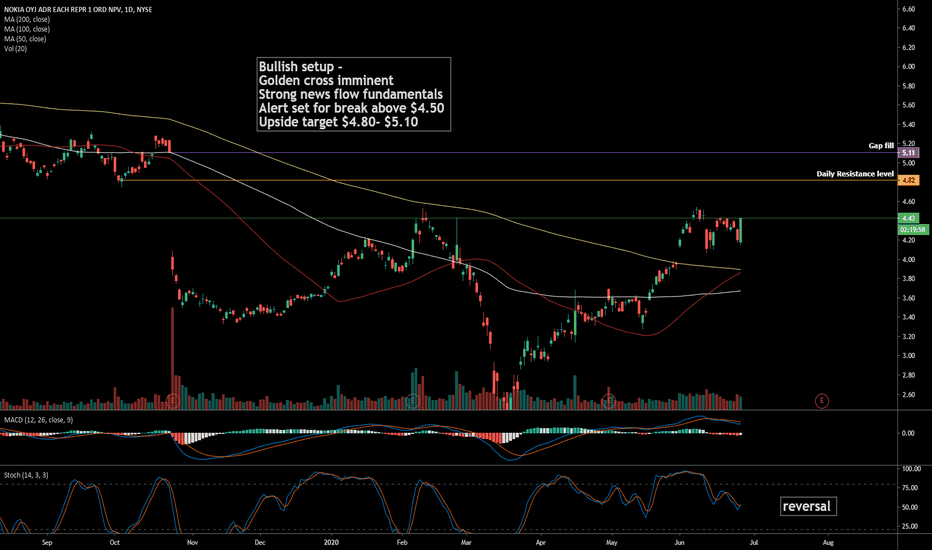932x550 pixels.
Task: Select the MA (50, close) indicator legend
Action: [25, 39]
